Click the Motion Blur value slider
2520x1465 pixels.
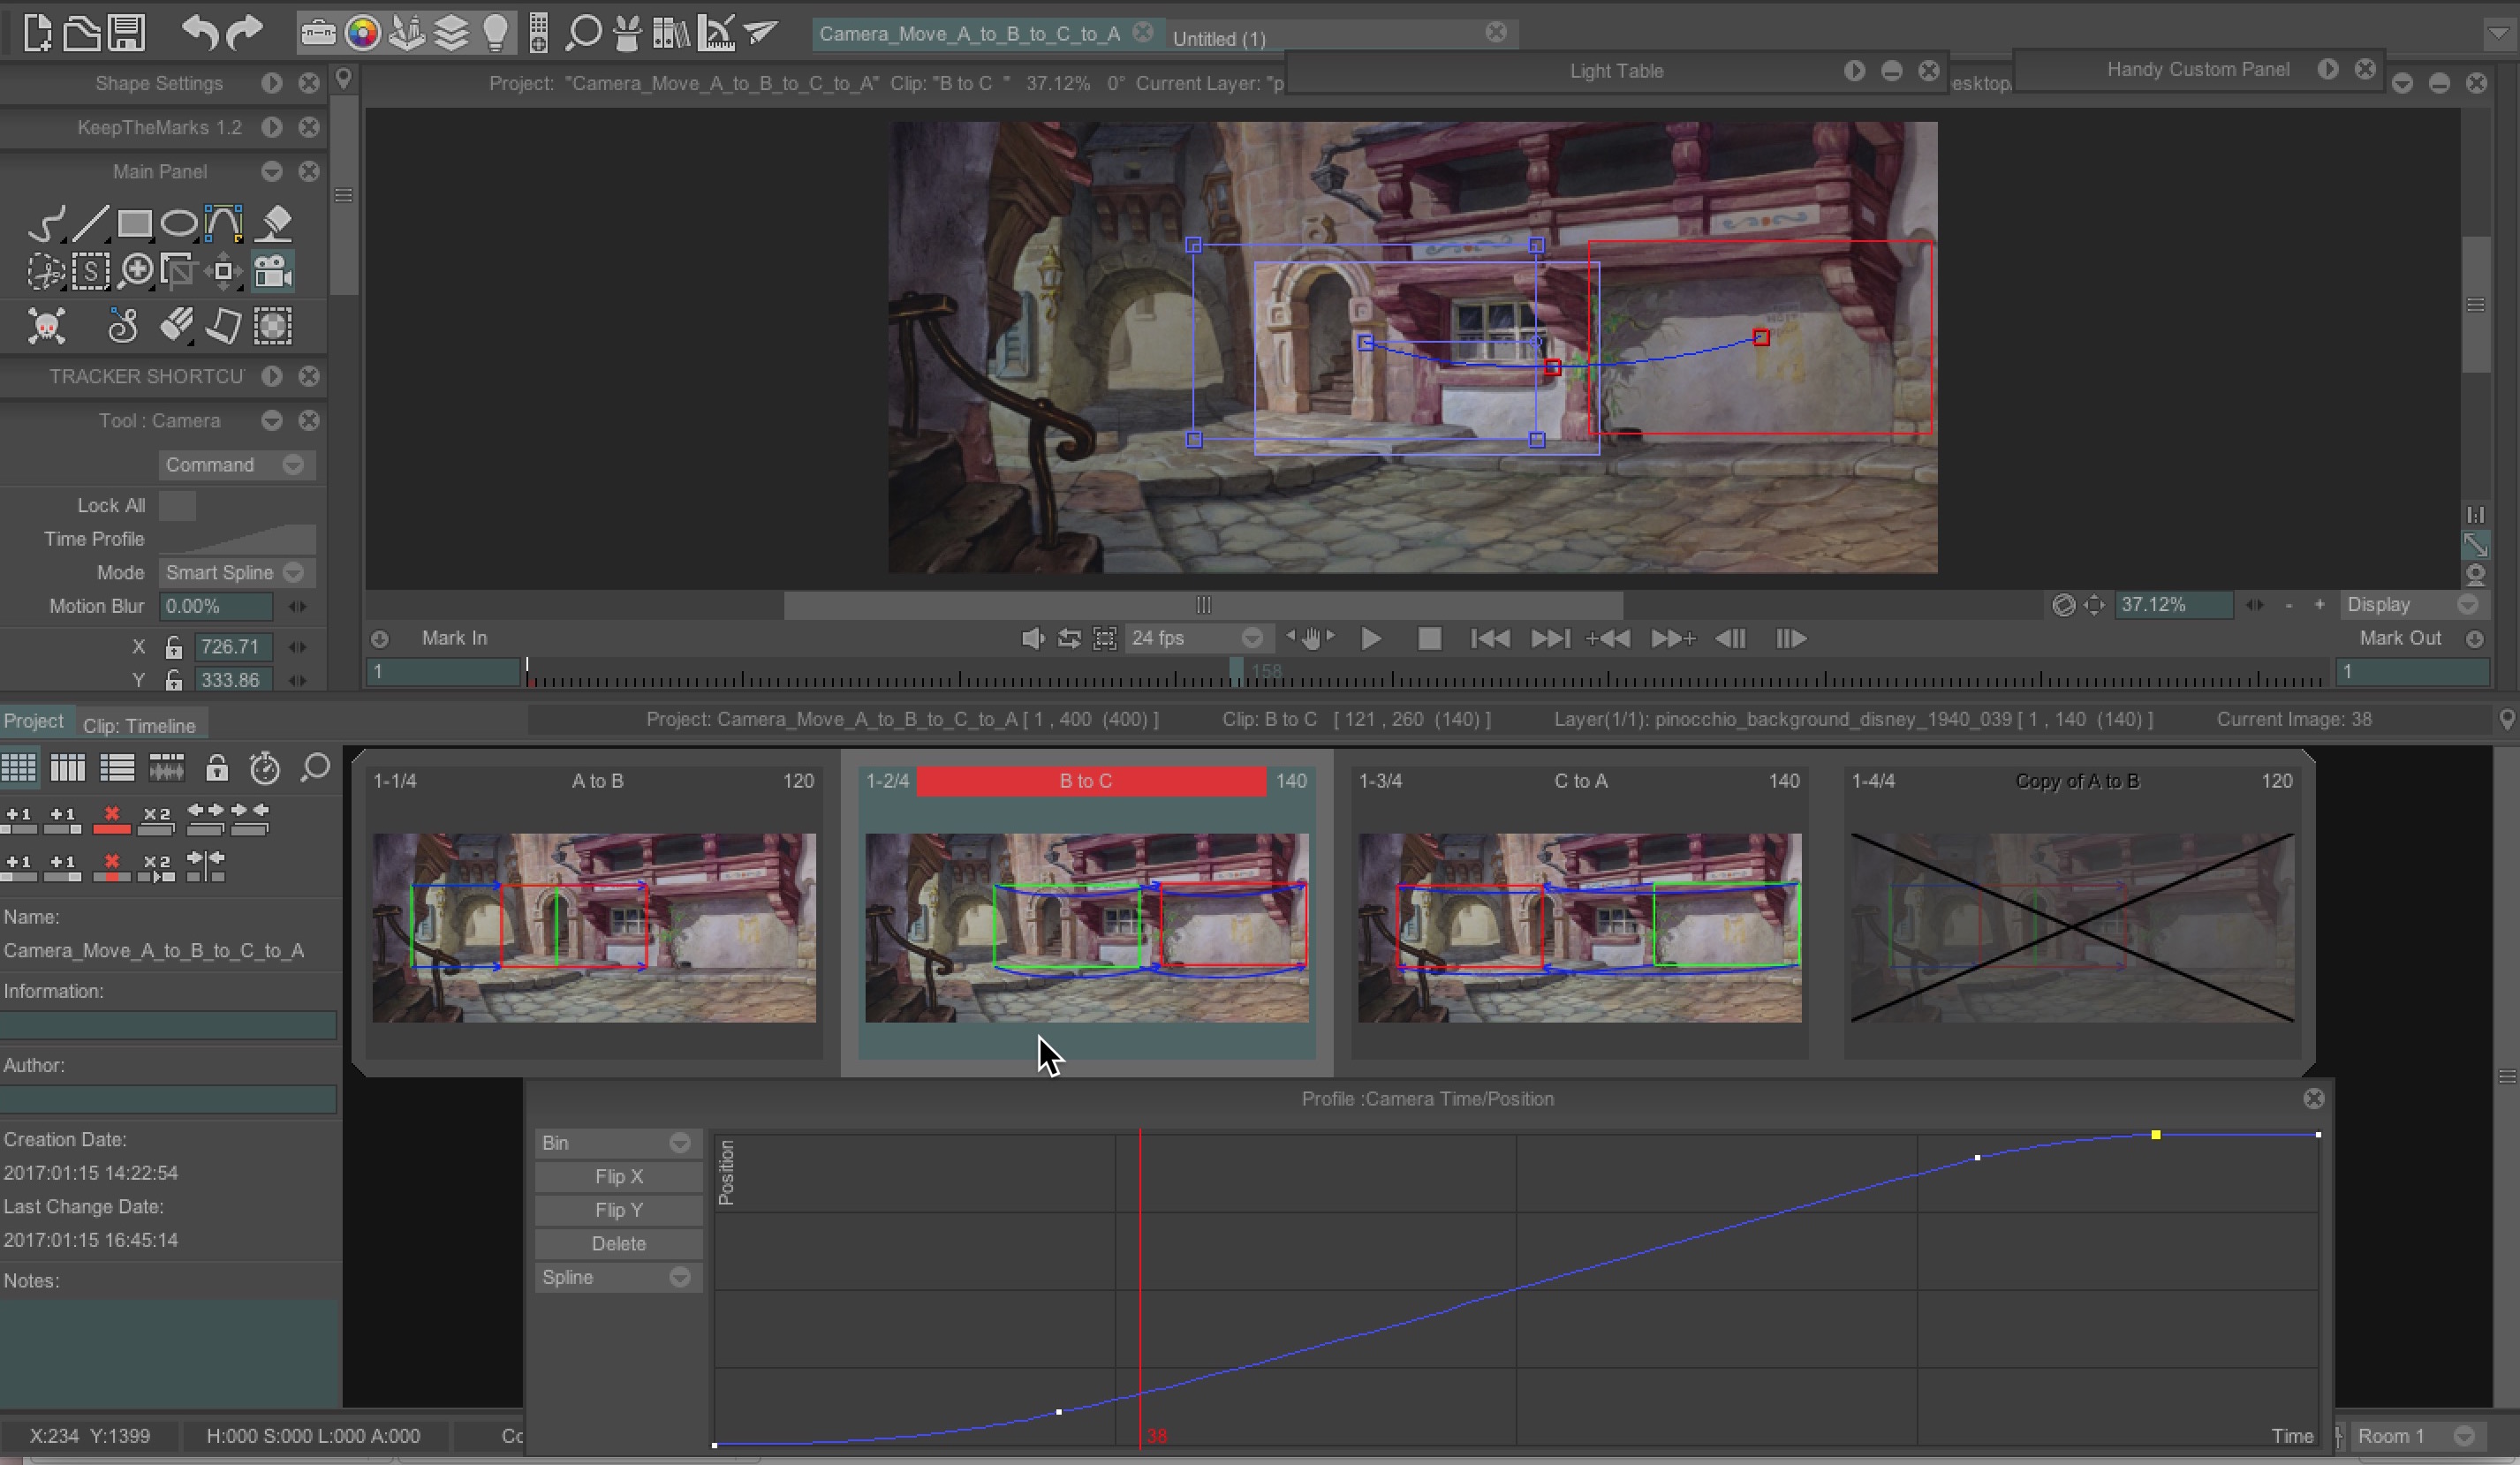point(215,606)
